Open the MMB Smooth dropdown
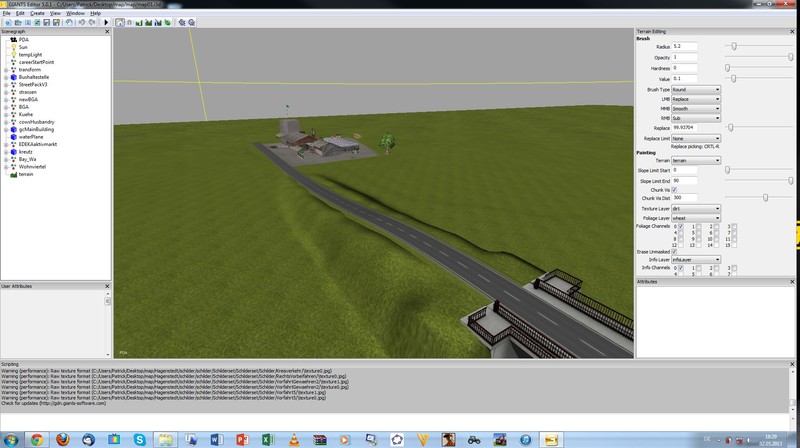 [696, 109]
